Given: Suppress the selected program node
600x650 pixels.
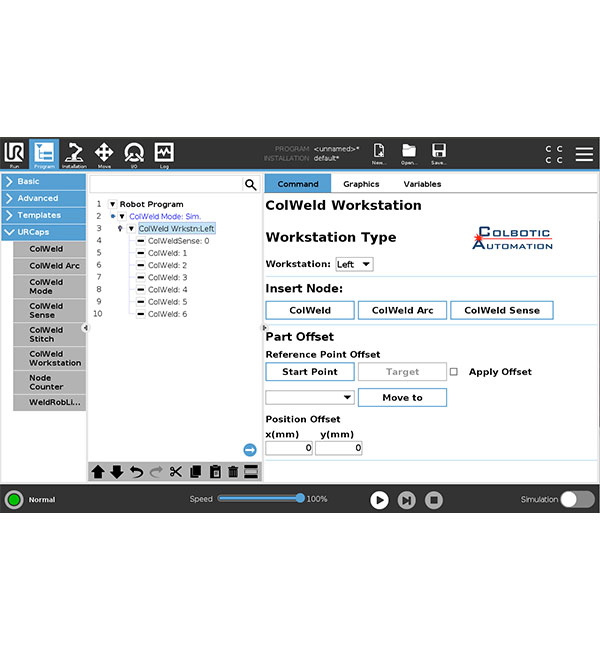Looking at the screenshot, I should pyautogui.click(x=251, y=472).
